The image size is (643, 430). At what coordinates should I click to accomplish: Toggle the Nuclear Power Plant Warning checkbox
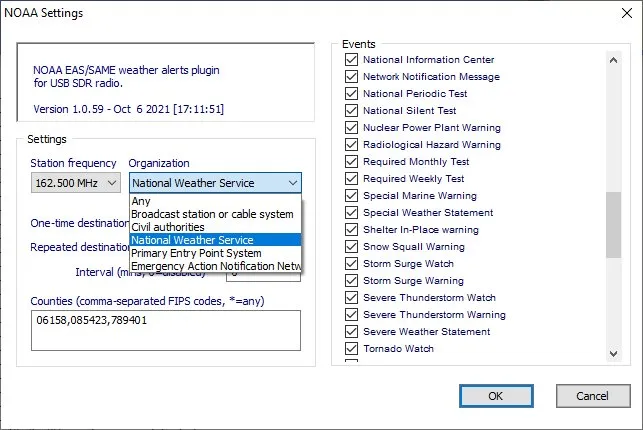tap(351, 128)
